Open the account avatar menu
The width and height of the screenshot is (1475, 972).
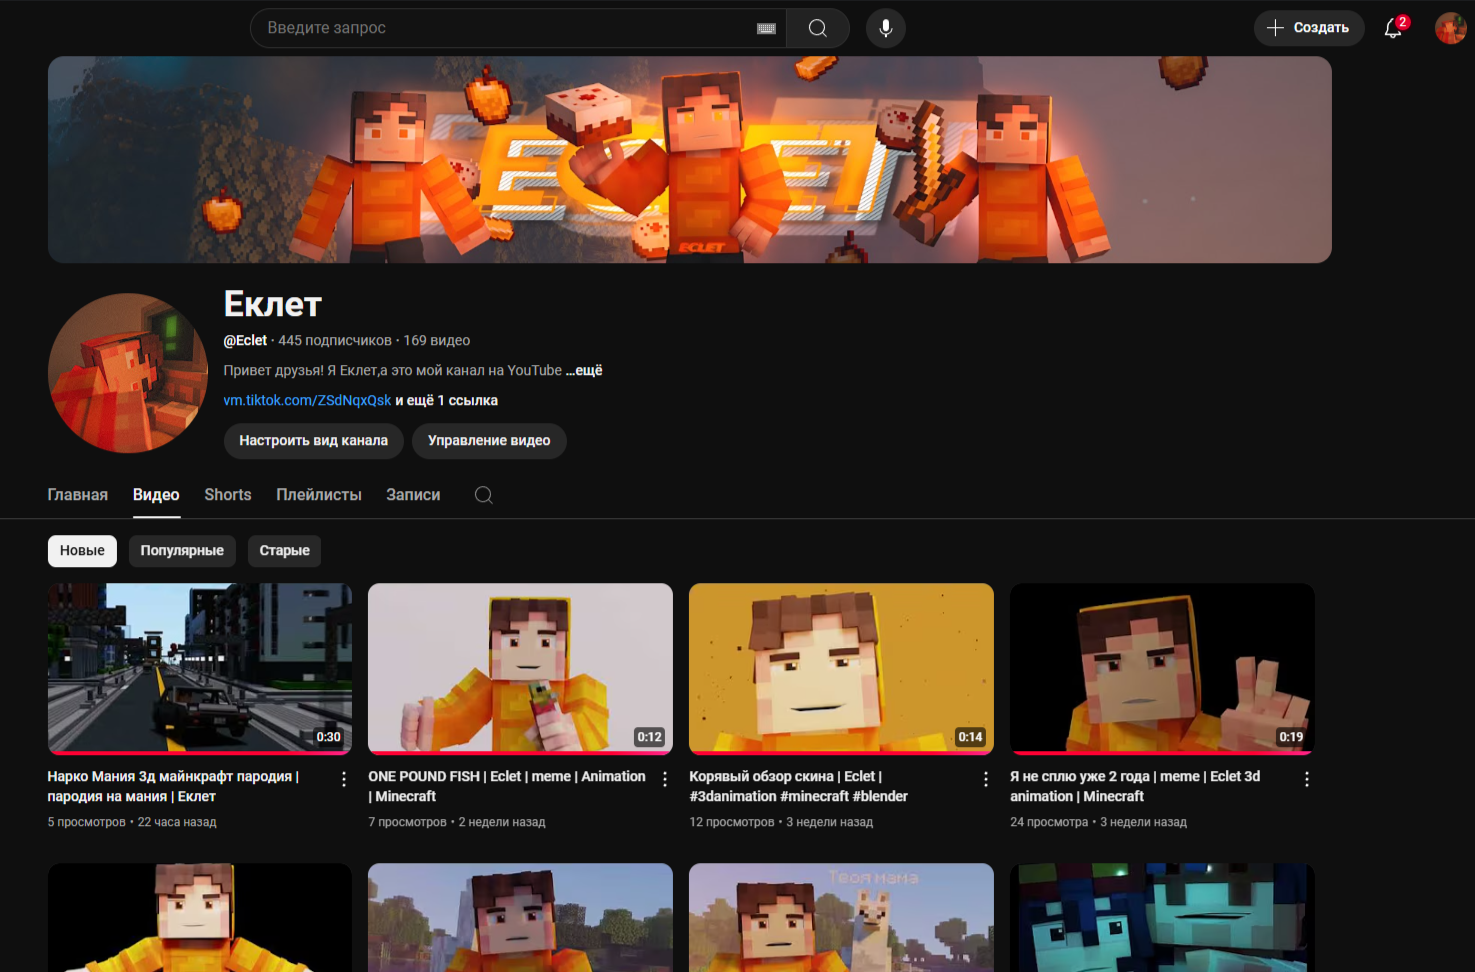tap(1450, 28)
